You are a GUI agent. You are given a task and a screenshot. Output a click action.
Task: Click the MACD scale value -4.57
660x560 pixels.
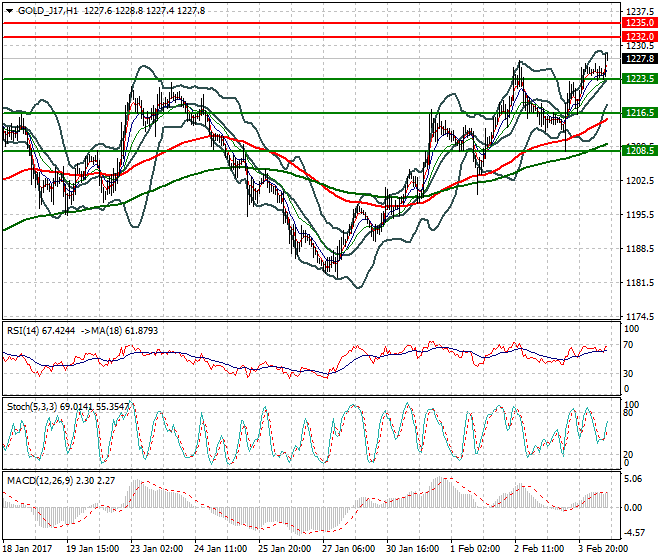[633, 533]
